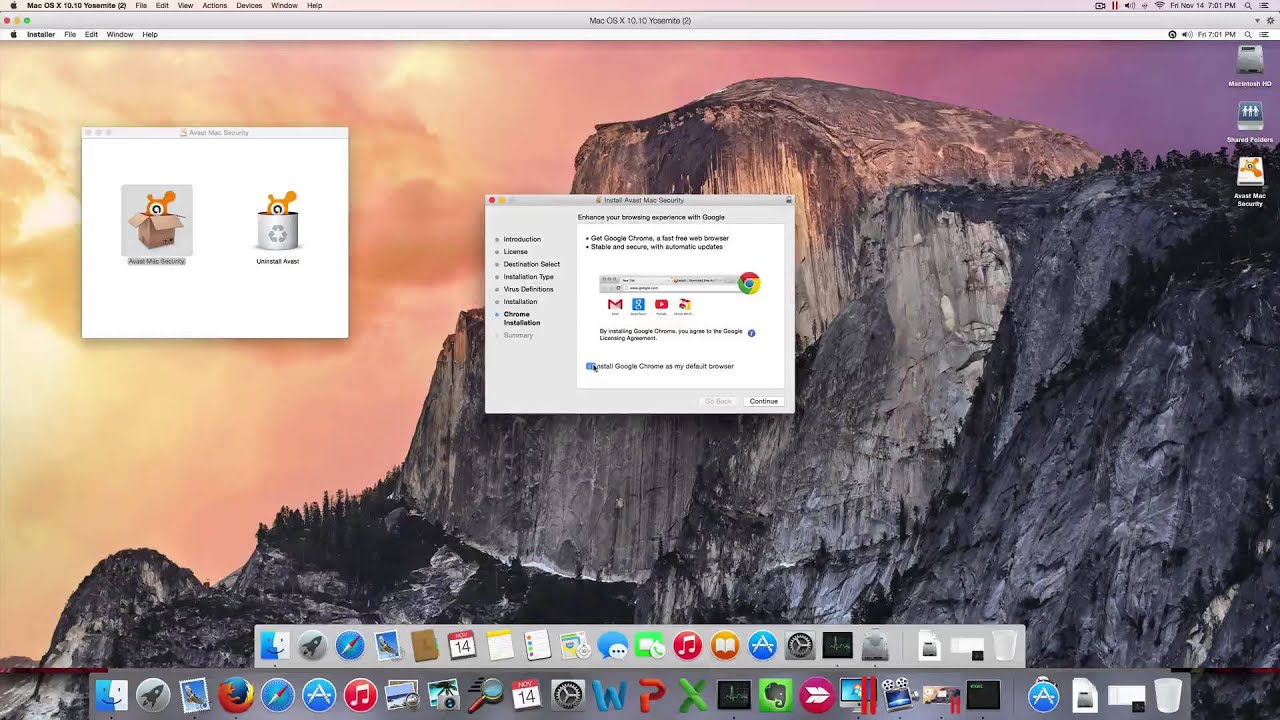Screen dimensions: 1280x720
Task: Open Skitch from the host dock
Action: 817,695
